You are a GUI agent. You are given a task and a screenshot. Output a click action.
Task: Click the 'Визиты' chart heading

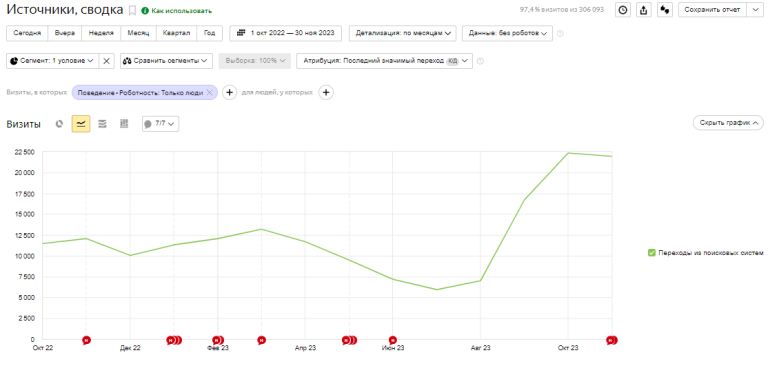pyautogui.click(x=24, y=124)
